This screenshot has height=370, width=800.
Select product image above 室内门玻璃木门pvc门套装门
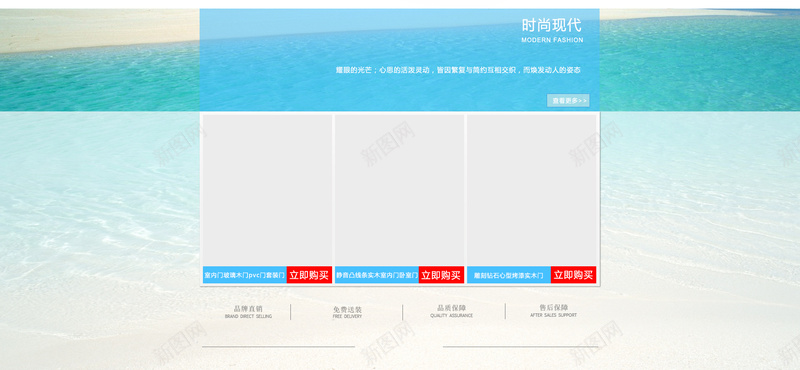tap(267, 190)
